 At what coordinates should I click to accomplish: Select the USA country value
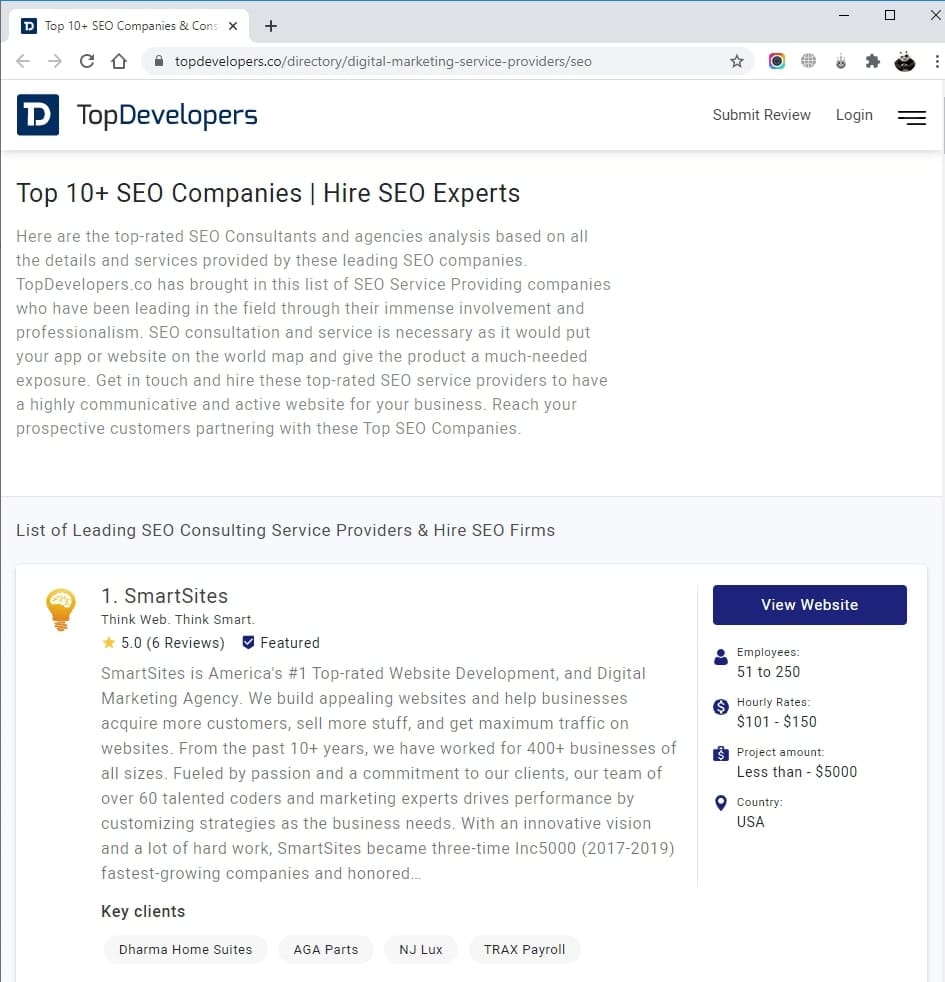pyautogui.click(x=750, y=822)
